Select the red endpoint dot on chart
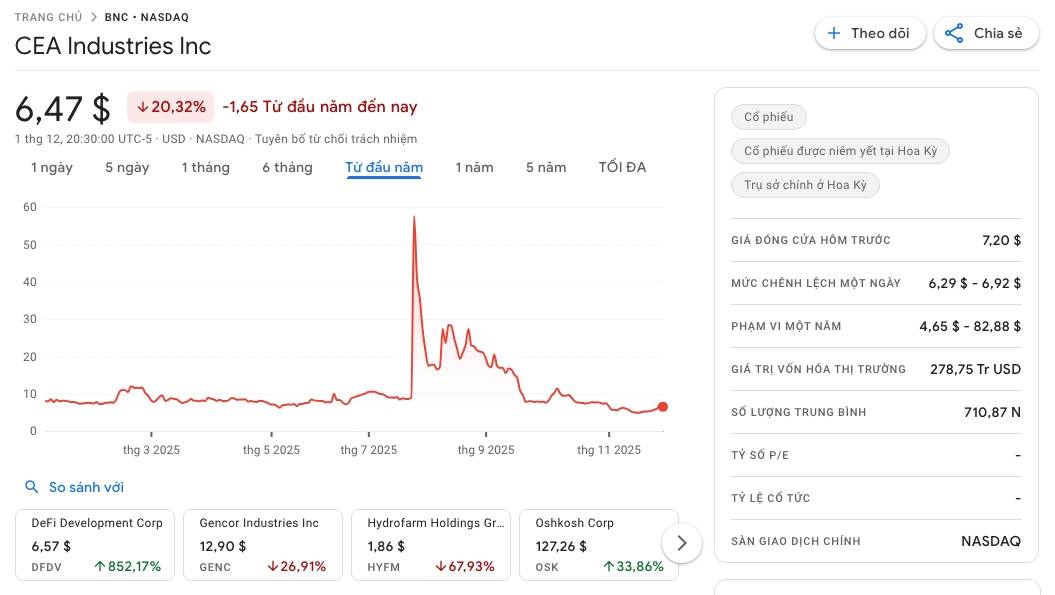Viewport: 1055px width, 595px height. point(662,407)
